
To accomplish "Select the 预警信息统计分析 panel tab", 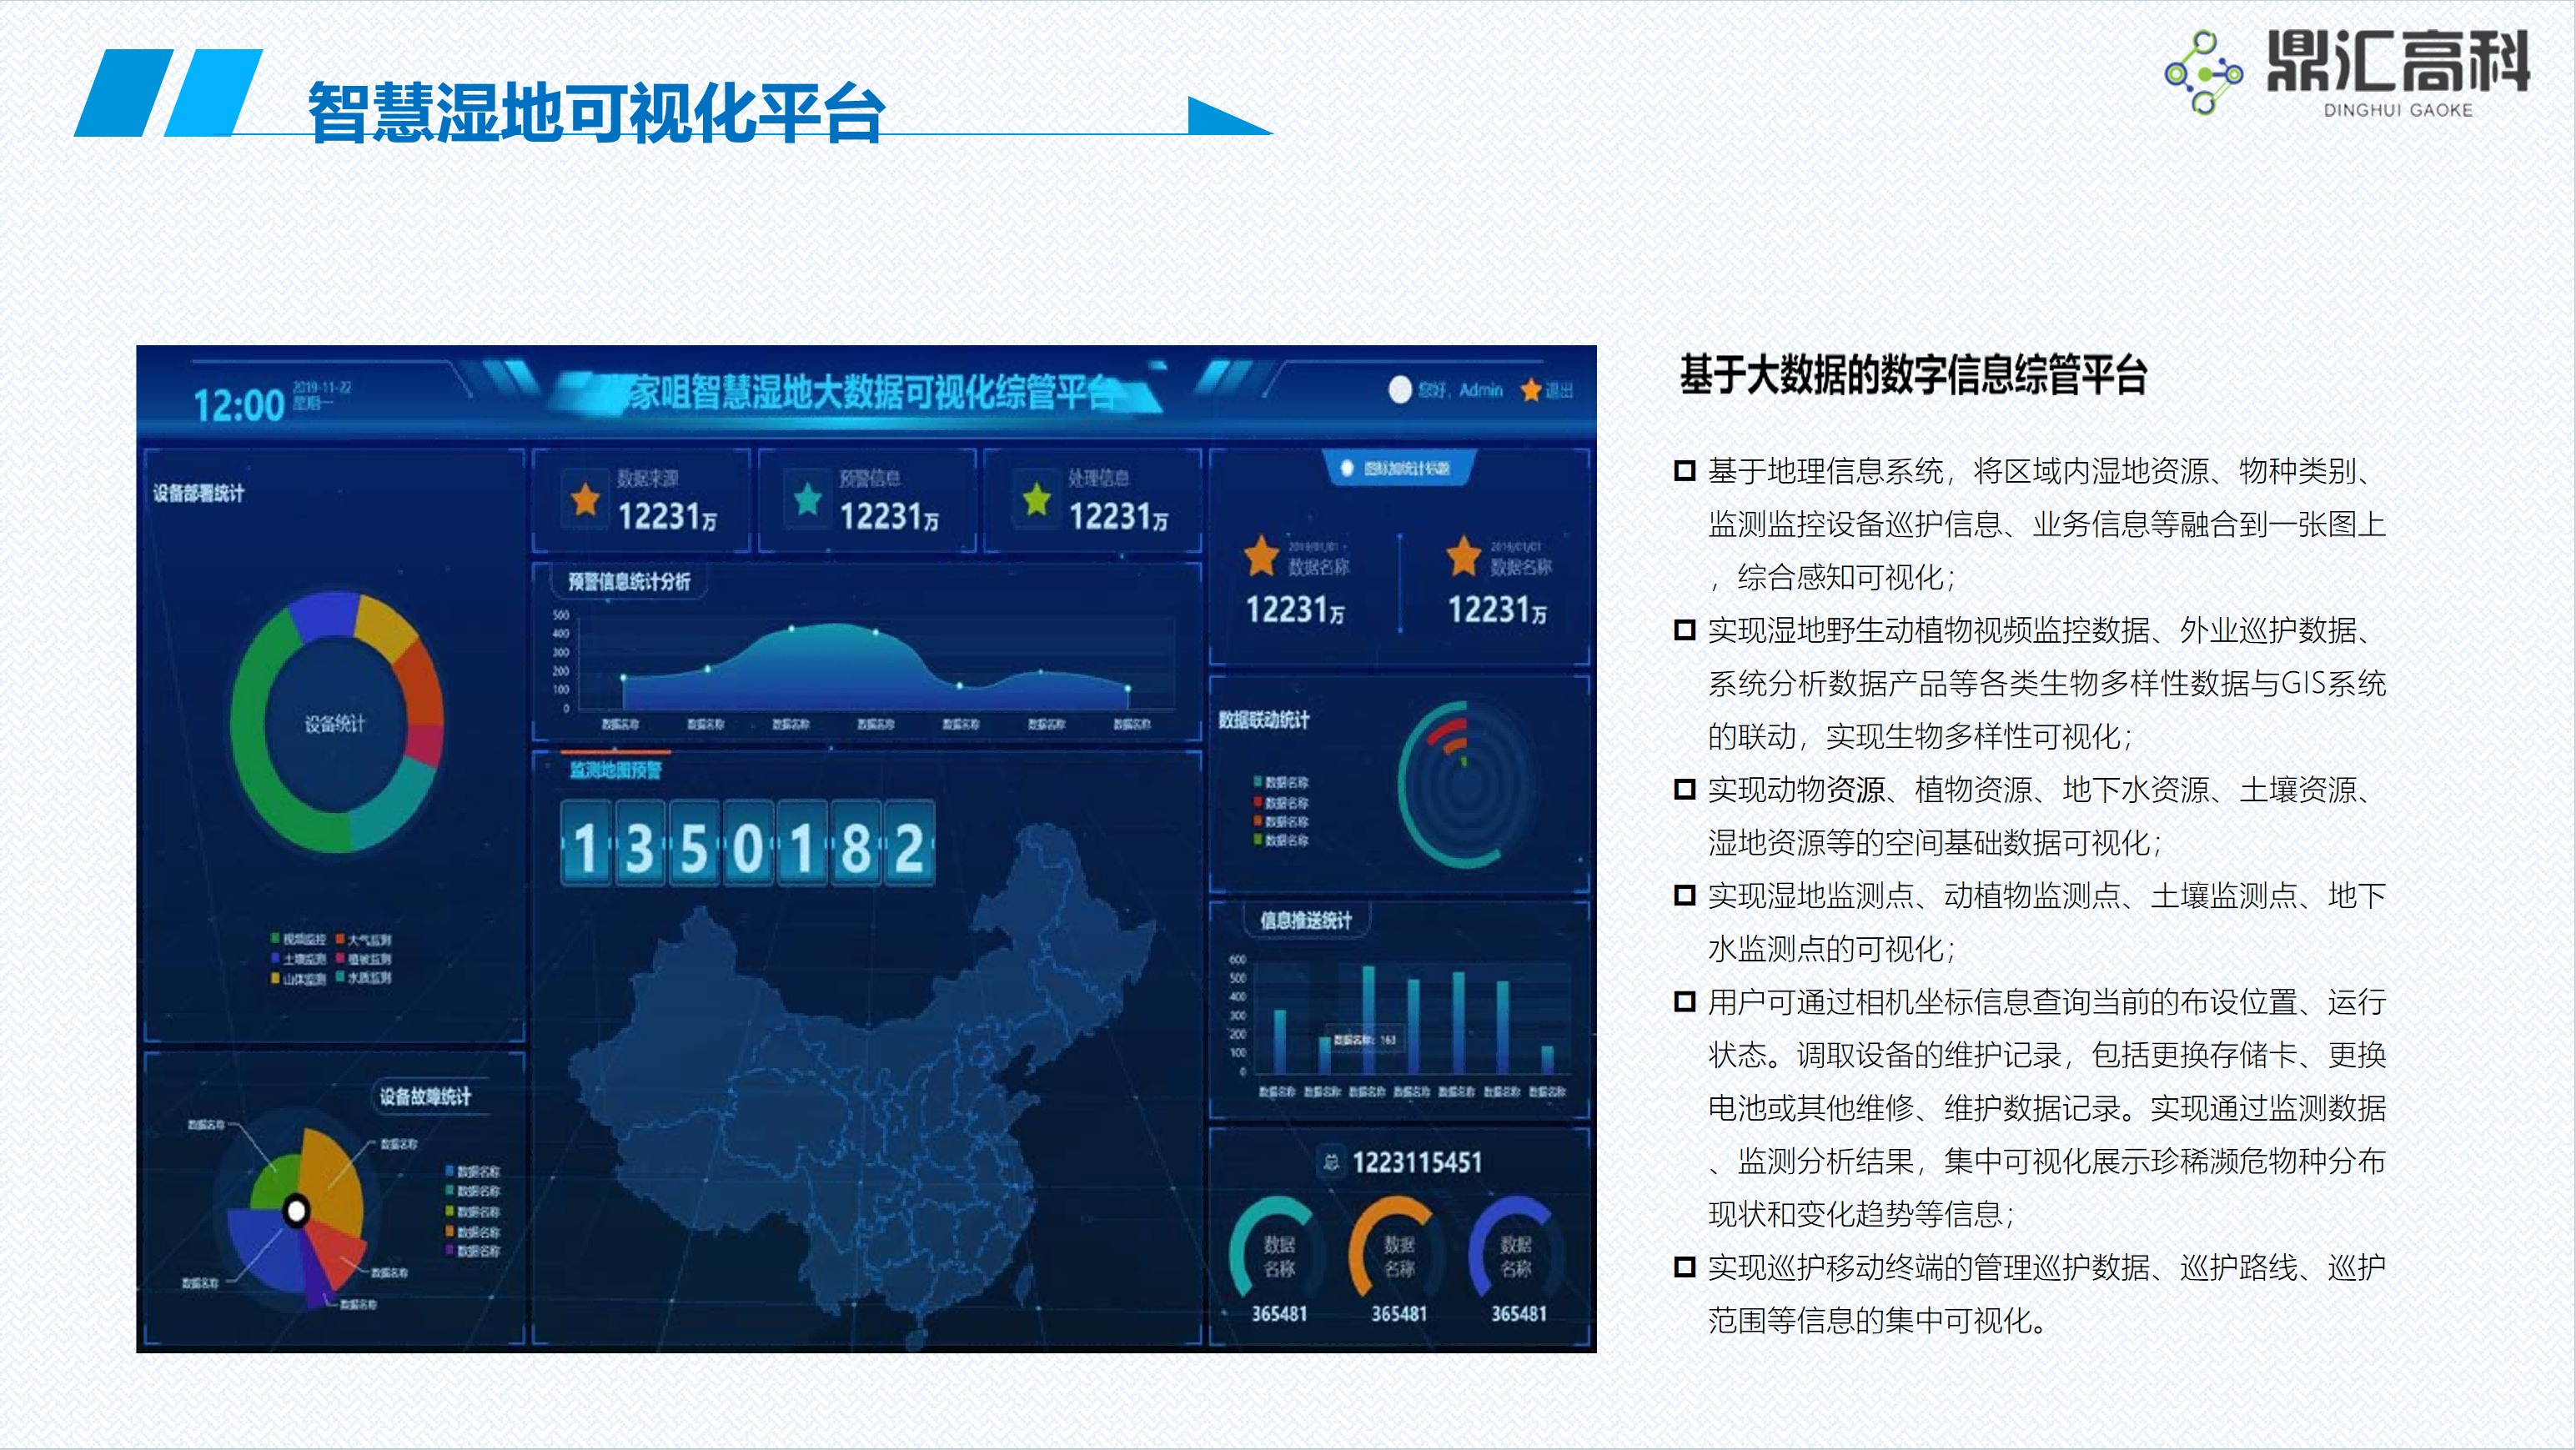I will (x=629, y=581).
